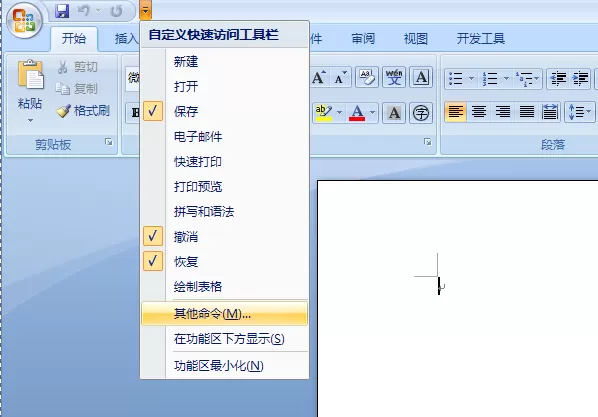Open the Bullets dropdown arrow

click(x=471, y=79)
